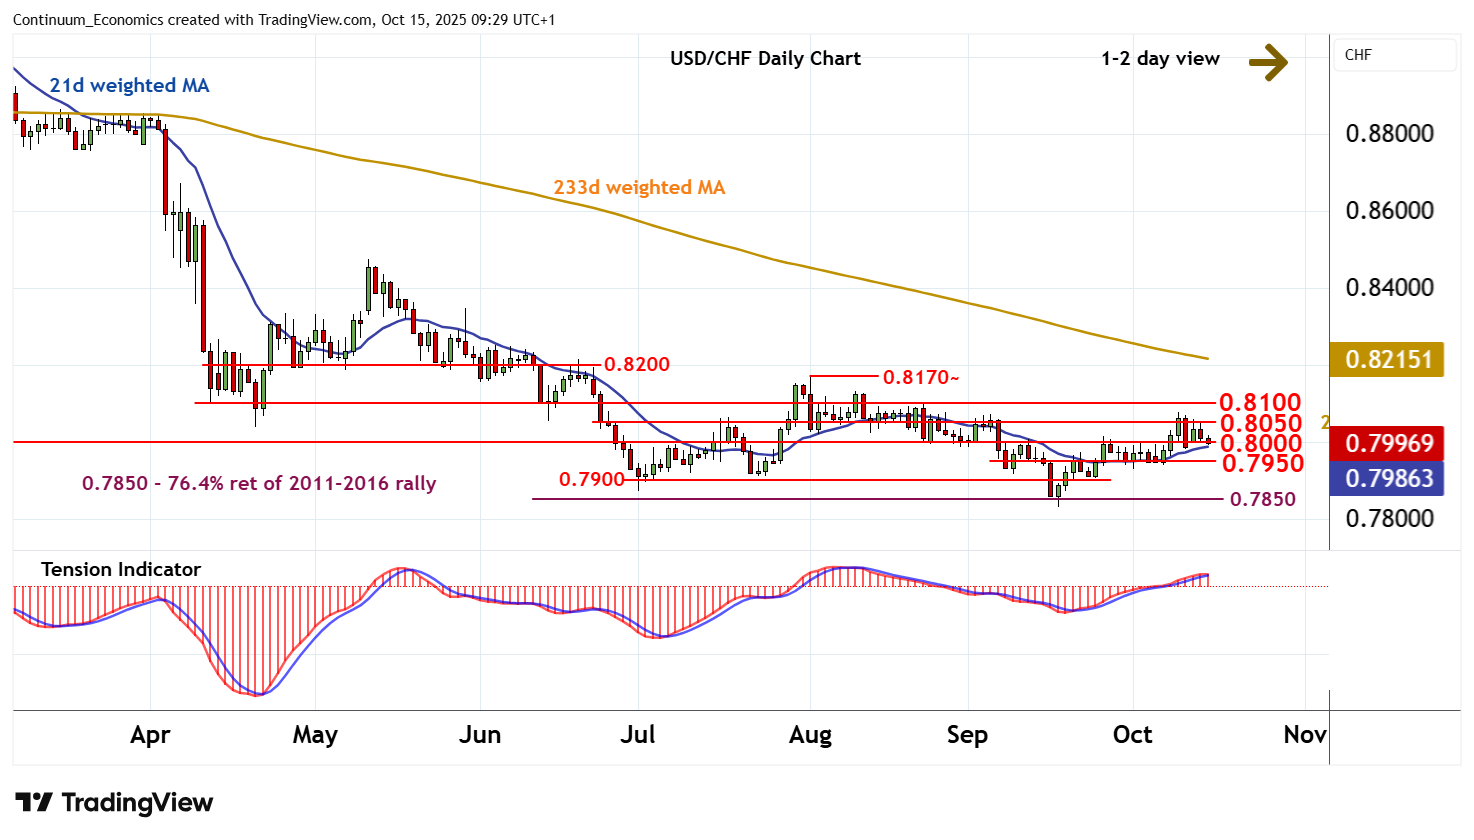
Task: Select the 233d weighted MA label
Action: tap(639, 187)
